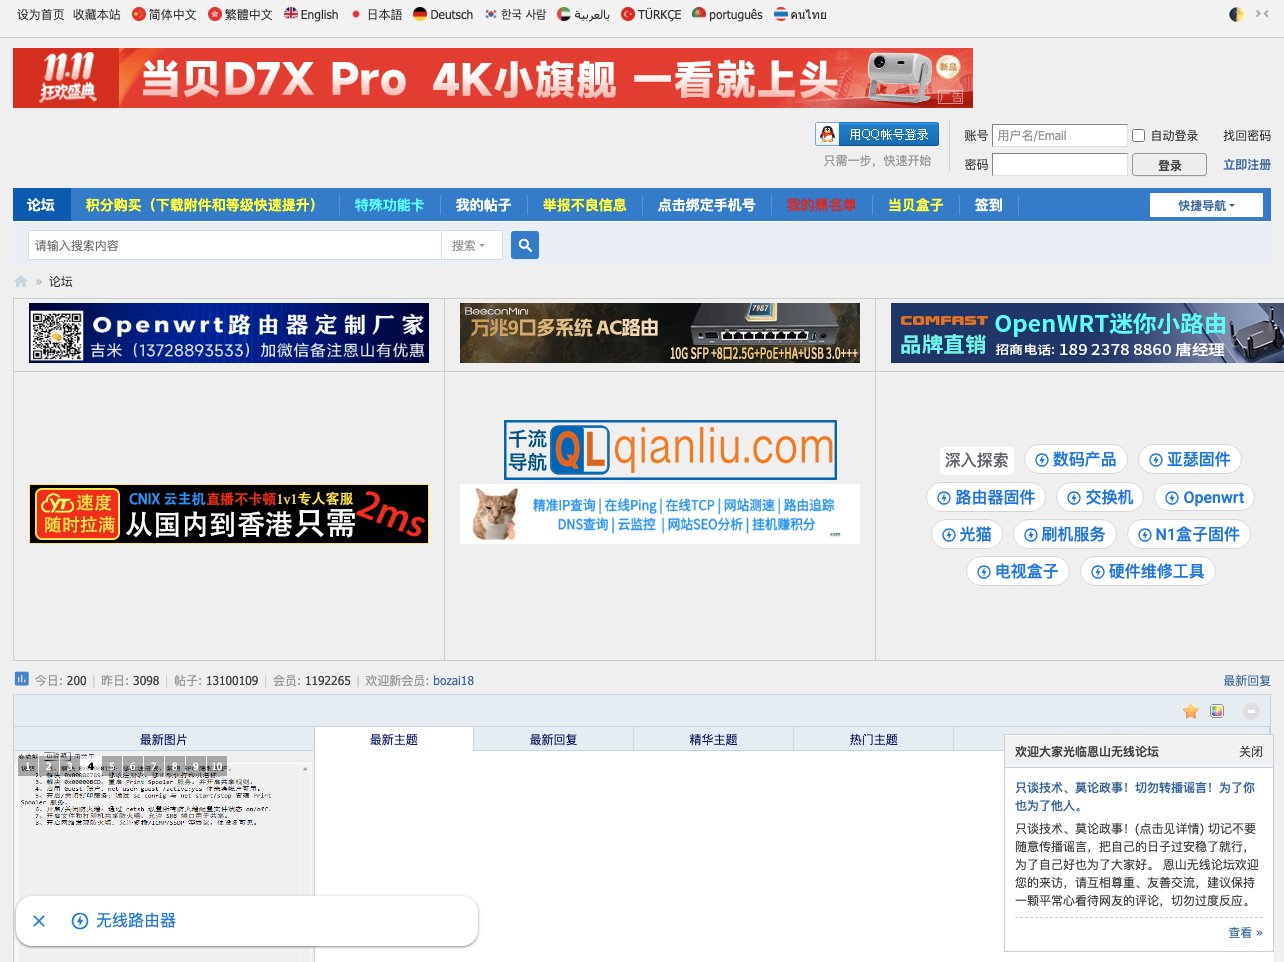The image size is (1284, 962).
Task: Click the orange star favorite icon
Action: point(1190,711)
